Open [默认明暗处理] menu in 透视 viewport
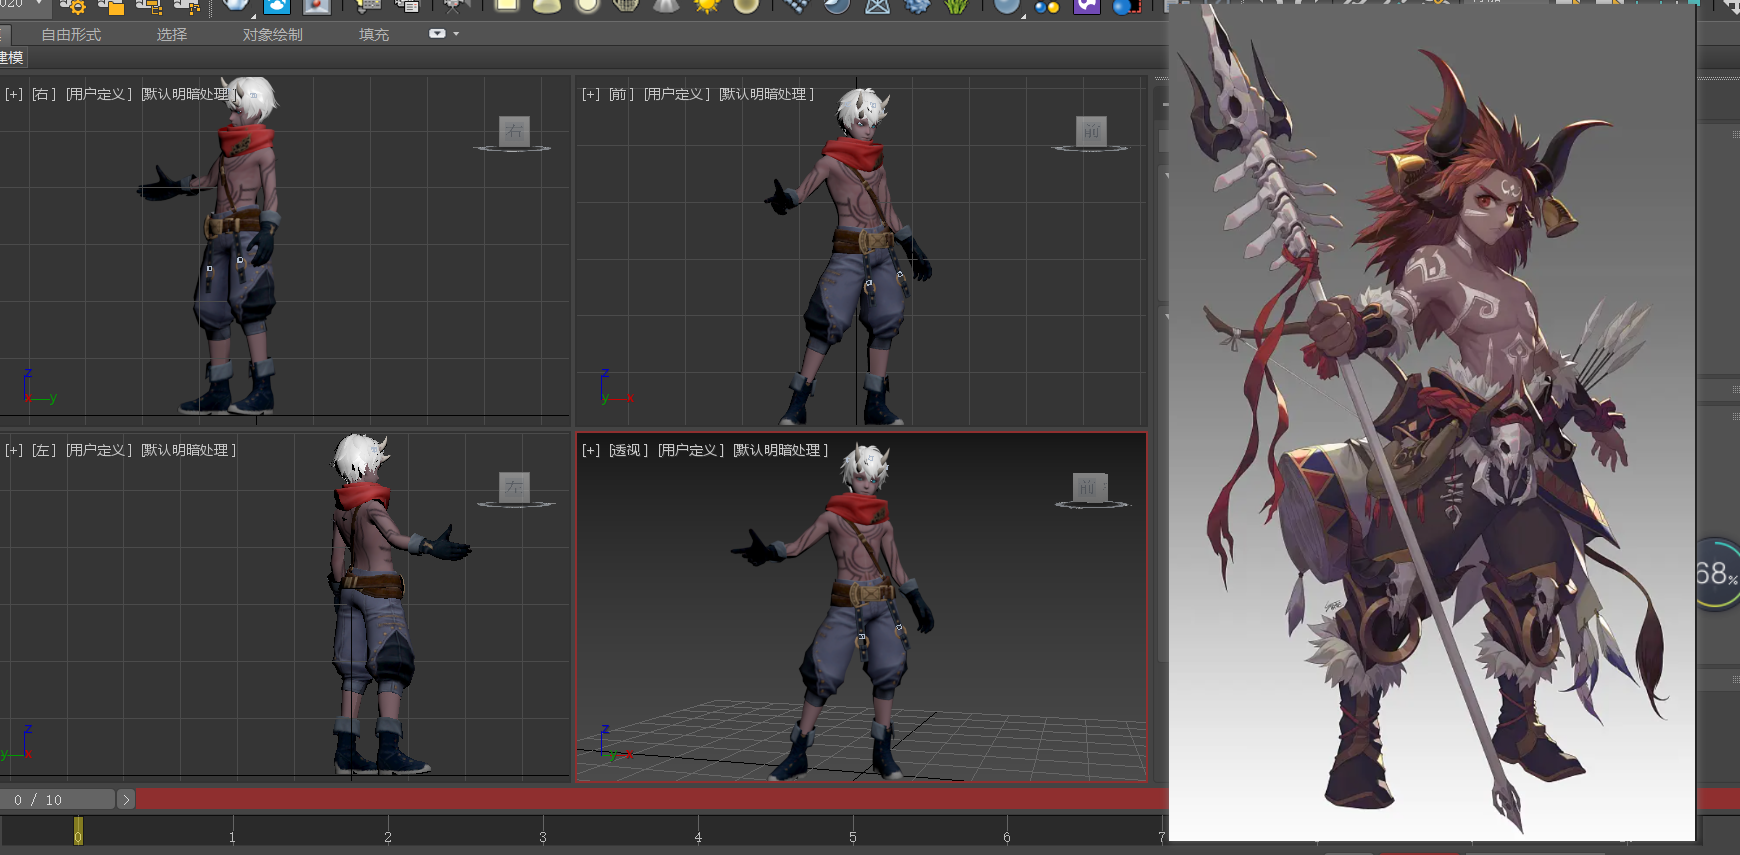This screenshot has width=1740, height=855. click(x=780, y=451)
